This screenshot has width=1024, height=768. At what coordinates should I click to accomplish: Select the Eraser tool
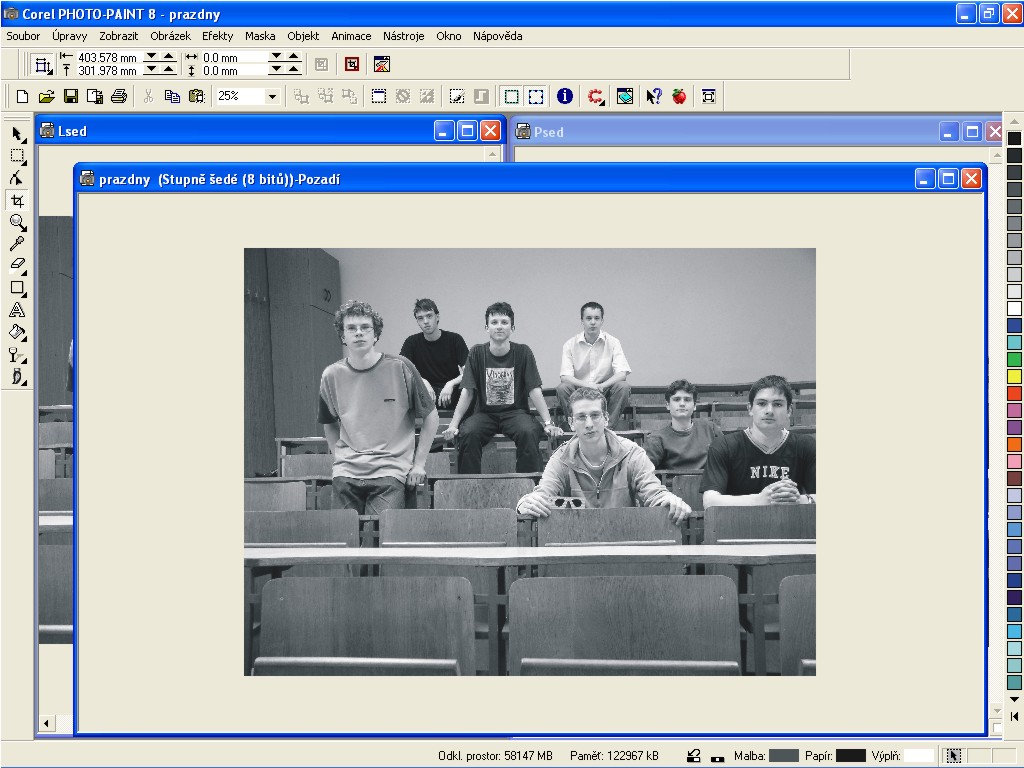(17, 264)
